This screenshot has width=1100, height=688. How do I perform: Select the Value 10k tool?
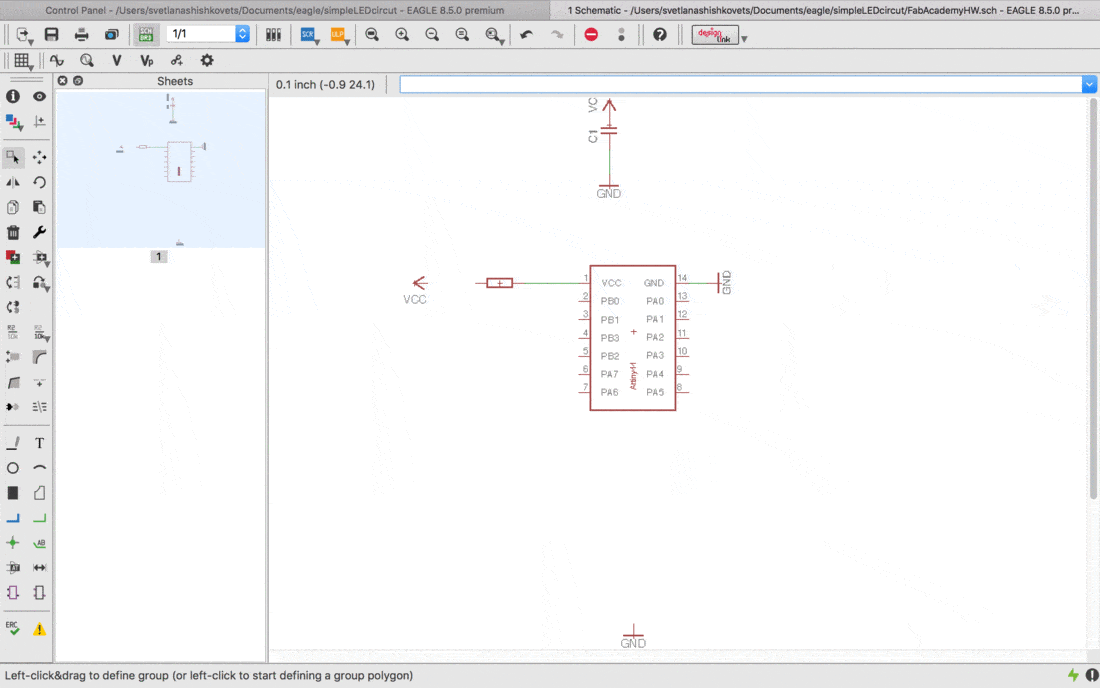[41, 332]
